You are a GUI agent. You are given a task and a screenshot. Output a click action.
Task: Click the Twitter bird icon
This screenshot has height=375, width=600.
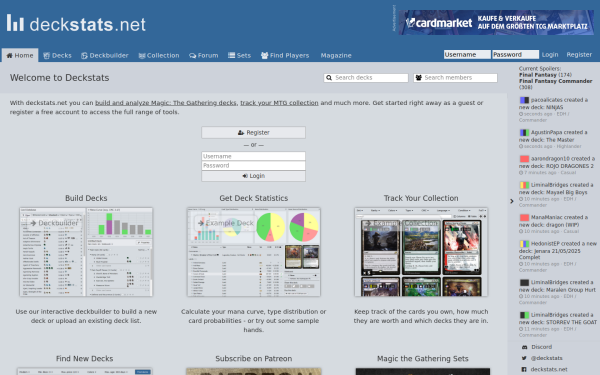[524, 358]
